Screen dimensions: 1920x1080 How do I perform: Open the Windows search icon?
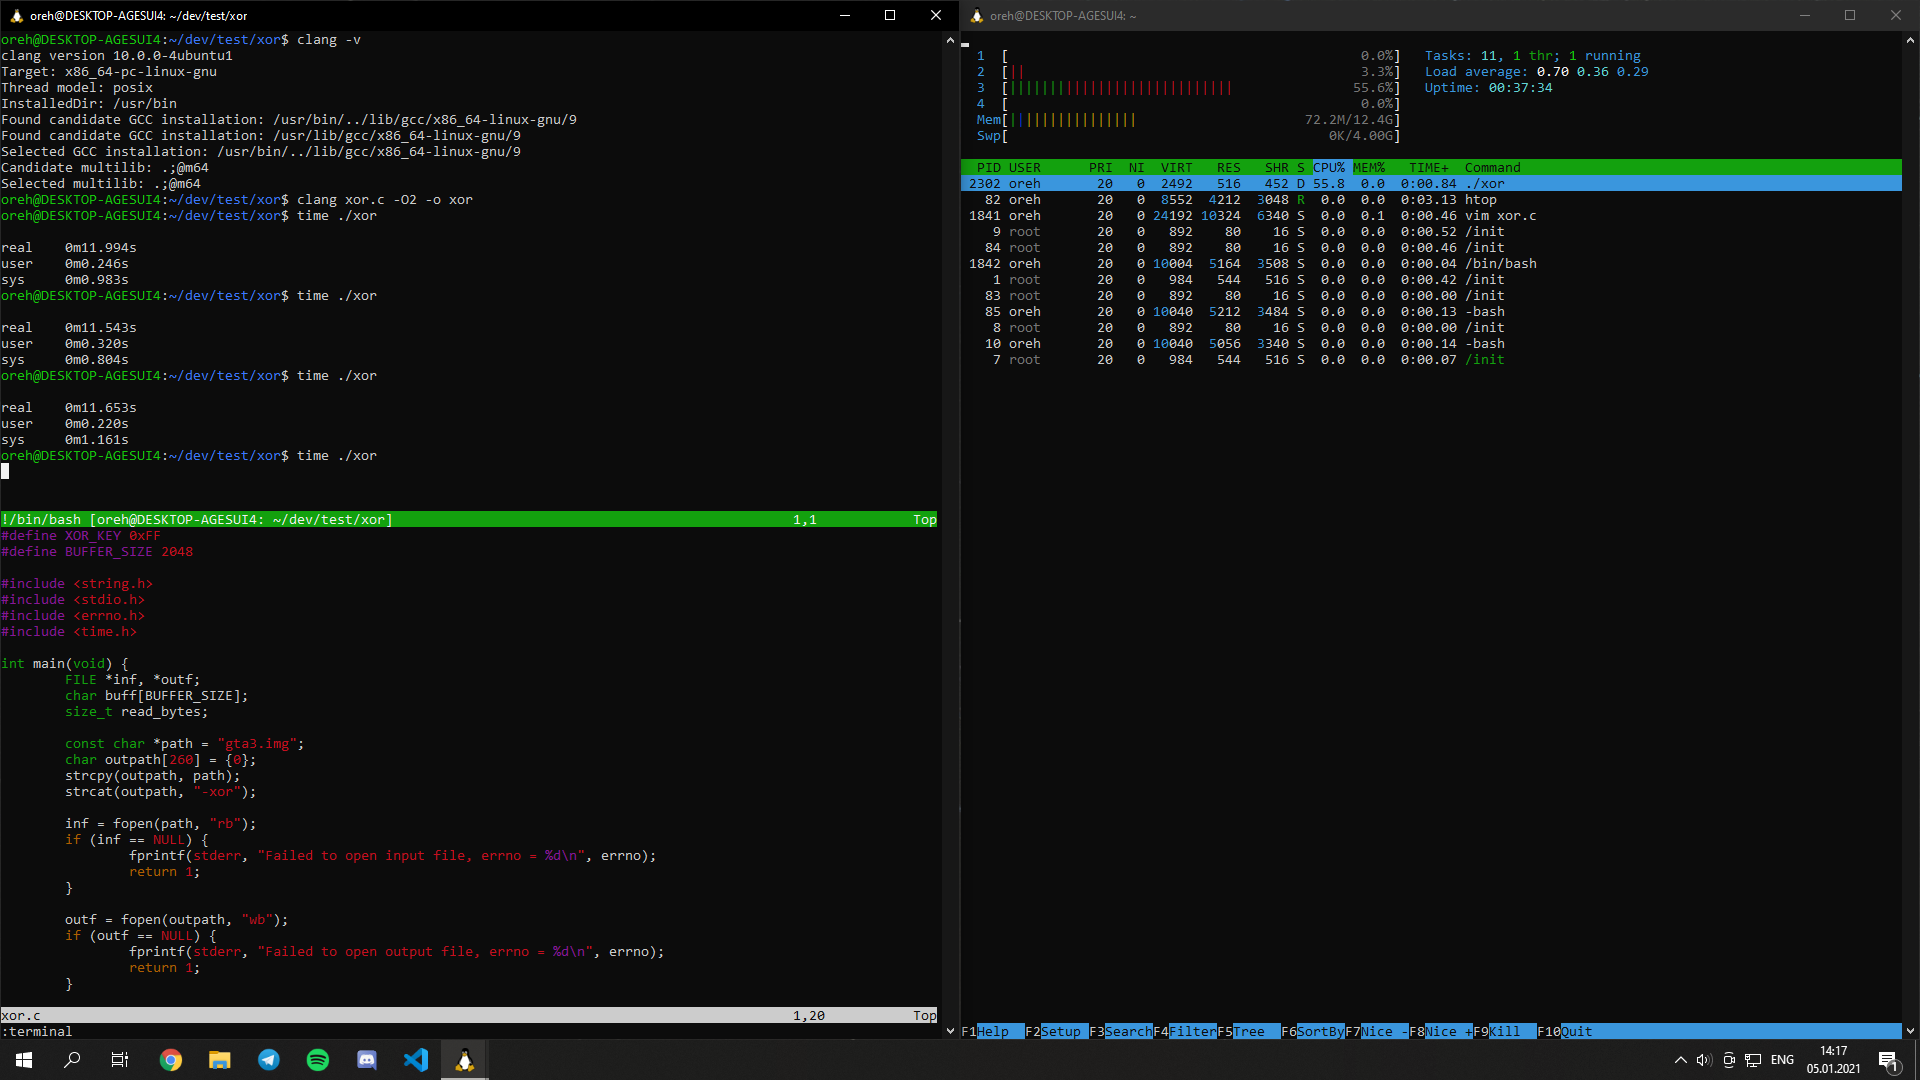pyautogui.click(x=72, y=1060)
